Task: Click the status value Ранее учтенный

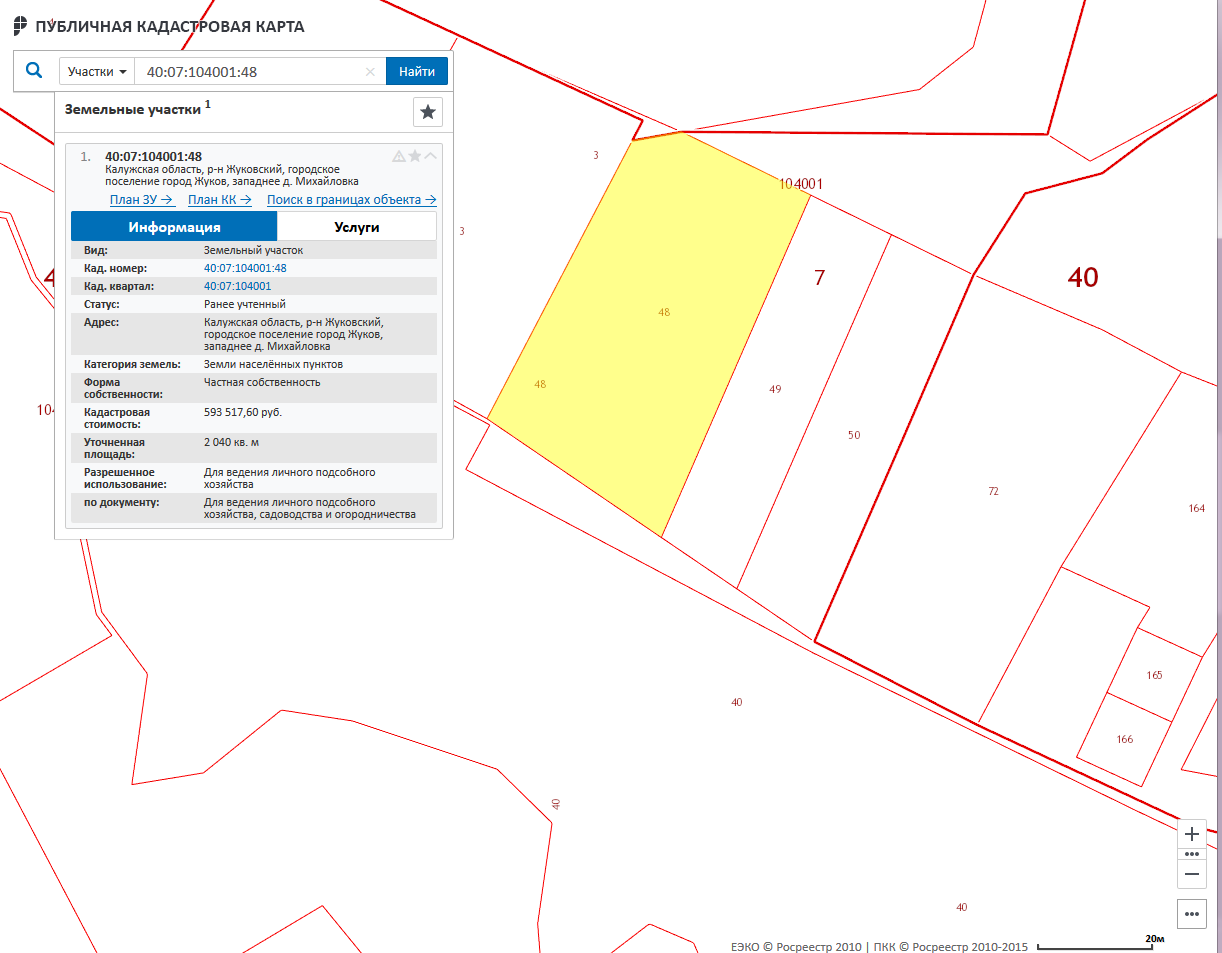Action: pyautogui.click(x=245, y=304)
